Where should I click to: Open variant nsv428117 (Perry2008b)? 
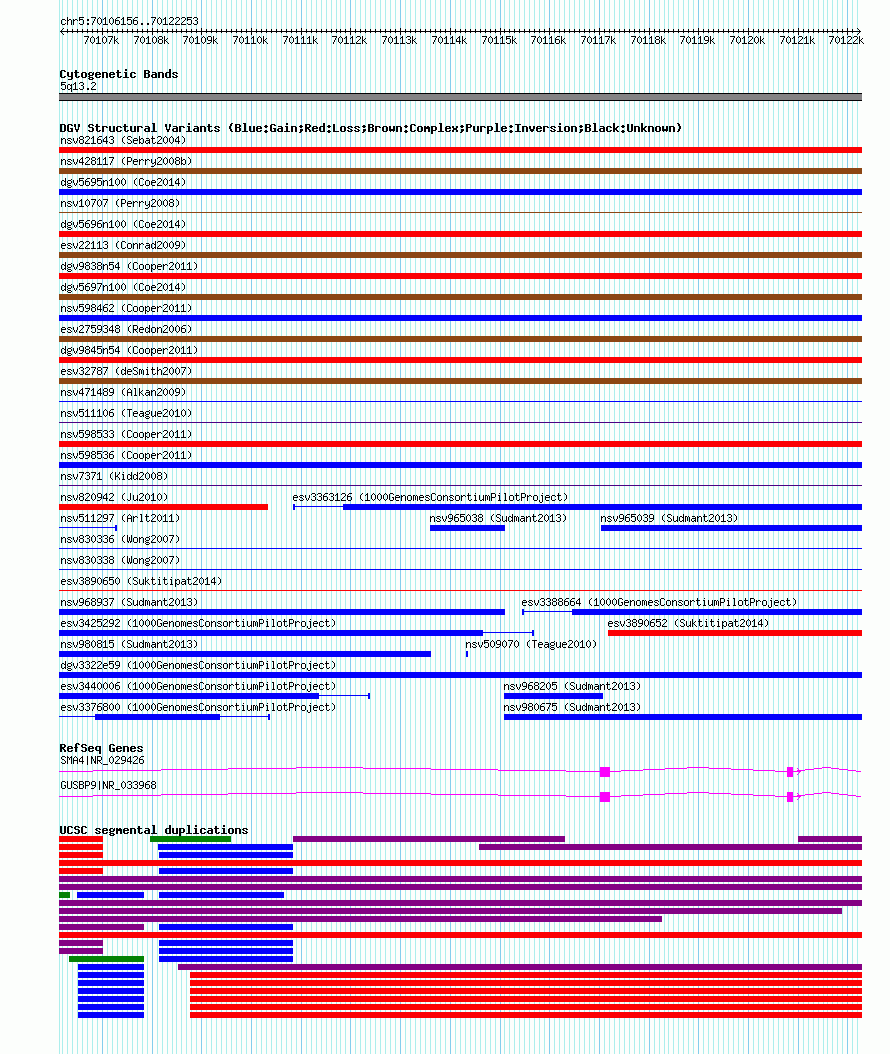point(126,161)
